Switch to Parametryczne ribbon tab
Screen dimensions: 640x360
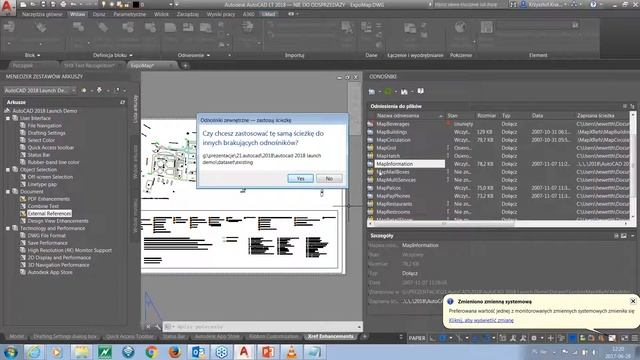tap(129, 14)
